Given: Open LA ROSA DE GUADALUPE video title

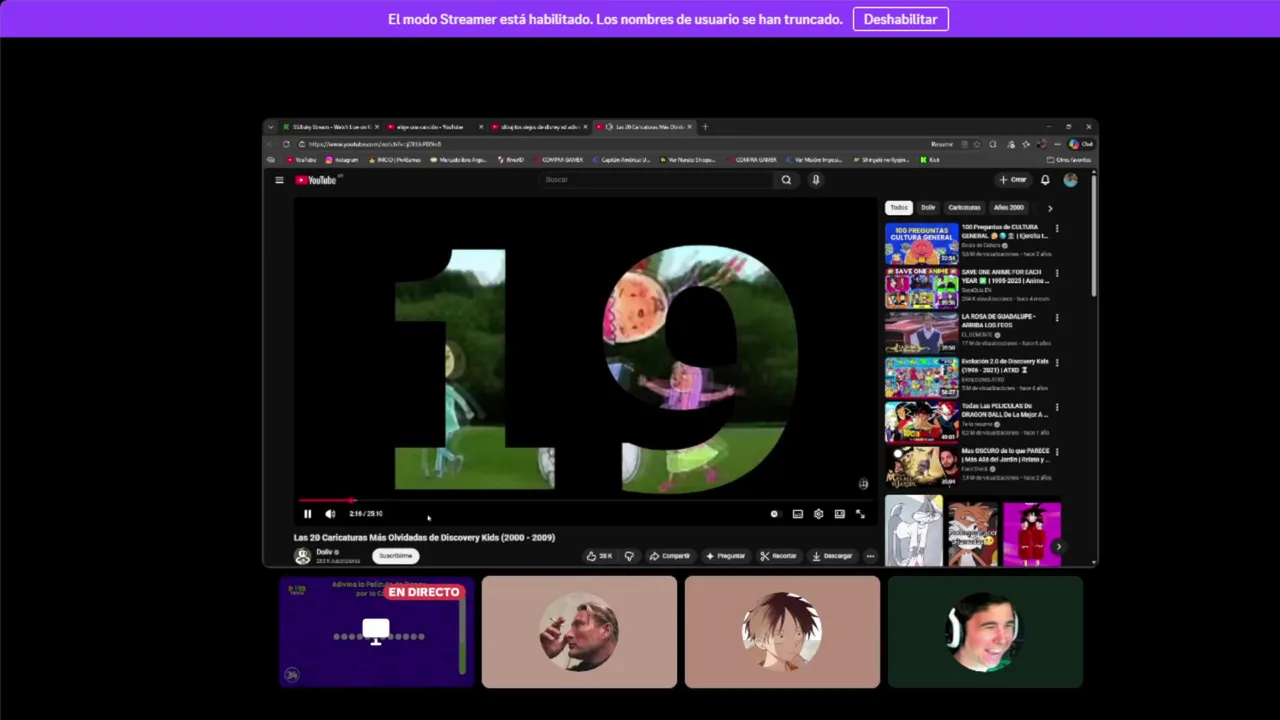Looking at the screenshot, I should click(x=998, y=320).
